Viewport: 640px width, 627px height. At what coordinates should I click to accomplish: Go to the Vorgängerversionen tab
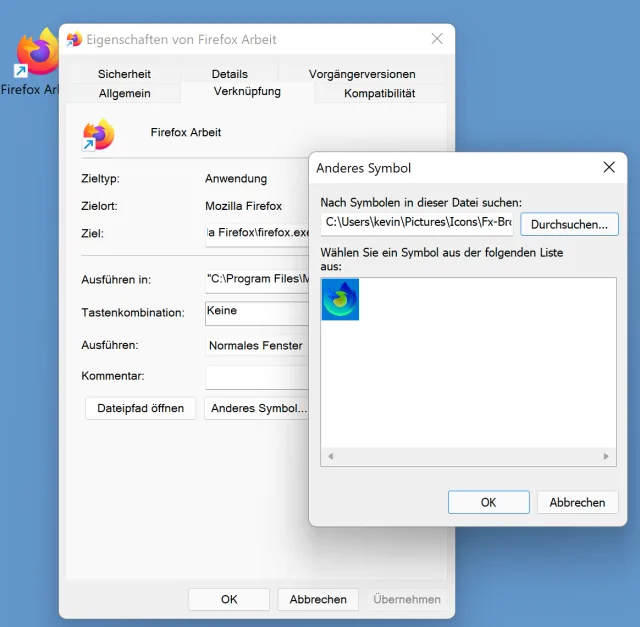(x=362, y=74)
